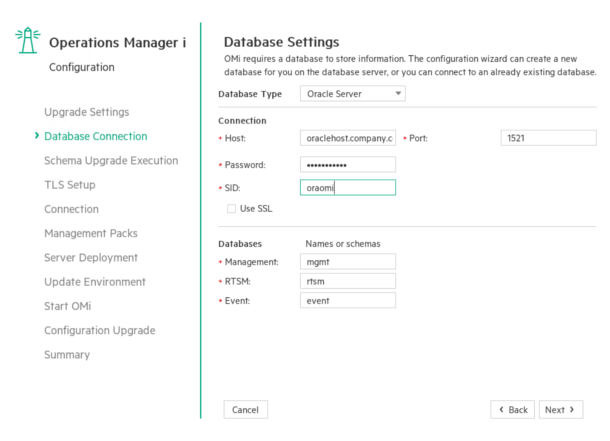Open the Database Type dropdown

352,94
